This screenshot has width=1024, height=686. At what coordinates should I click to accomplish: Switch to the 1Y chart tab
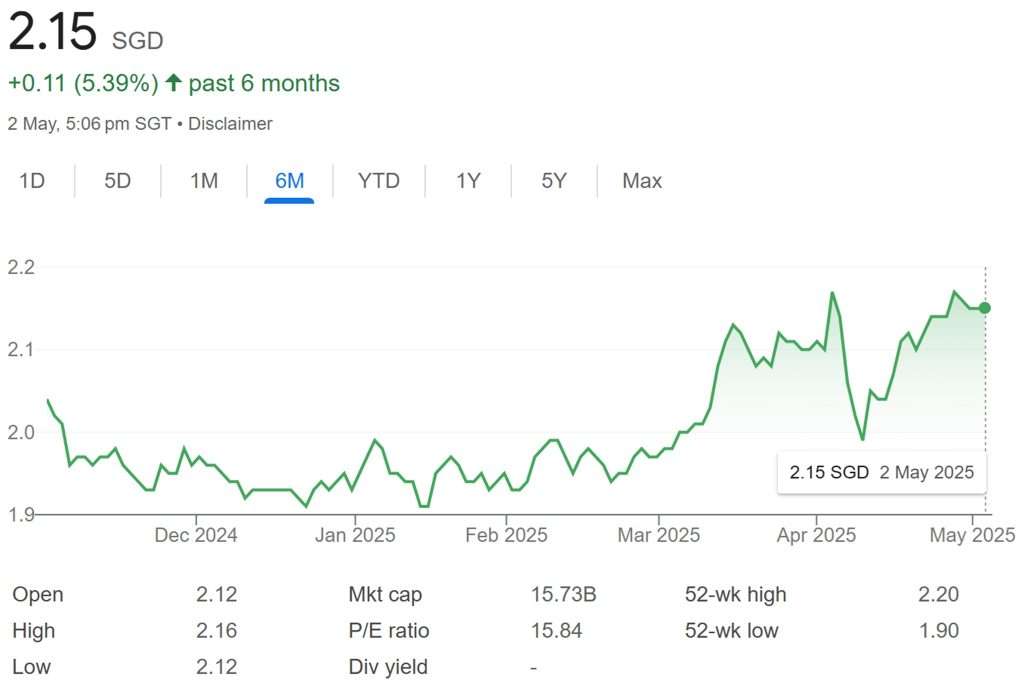click(466, 181)
